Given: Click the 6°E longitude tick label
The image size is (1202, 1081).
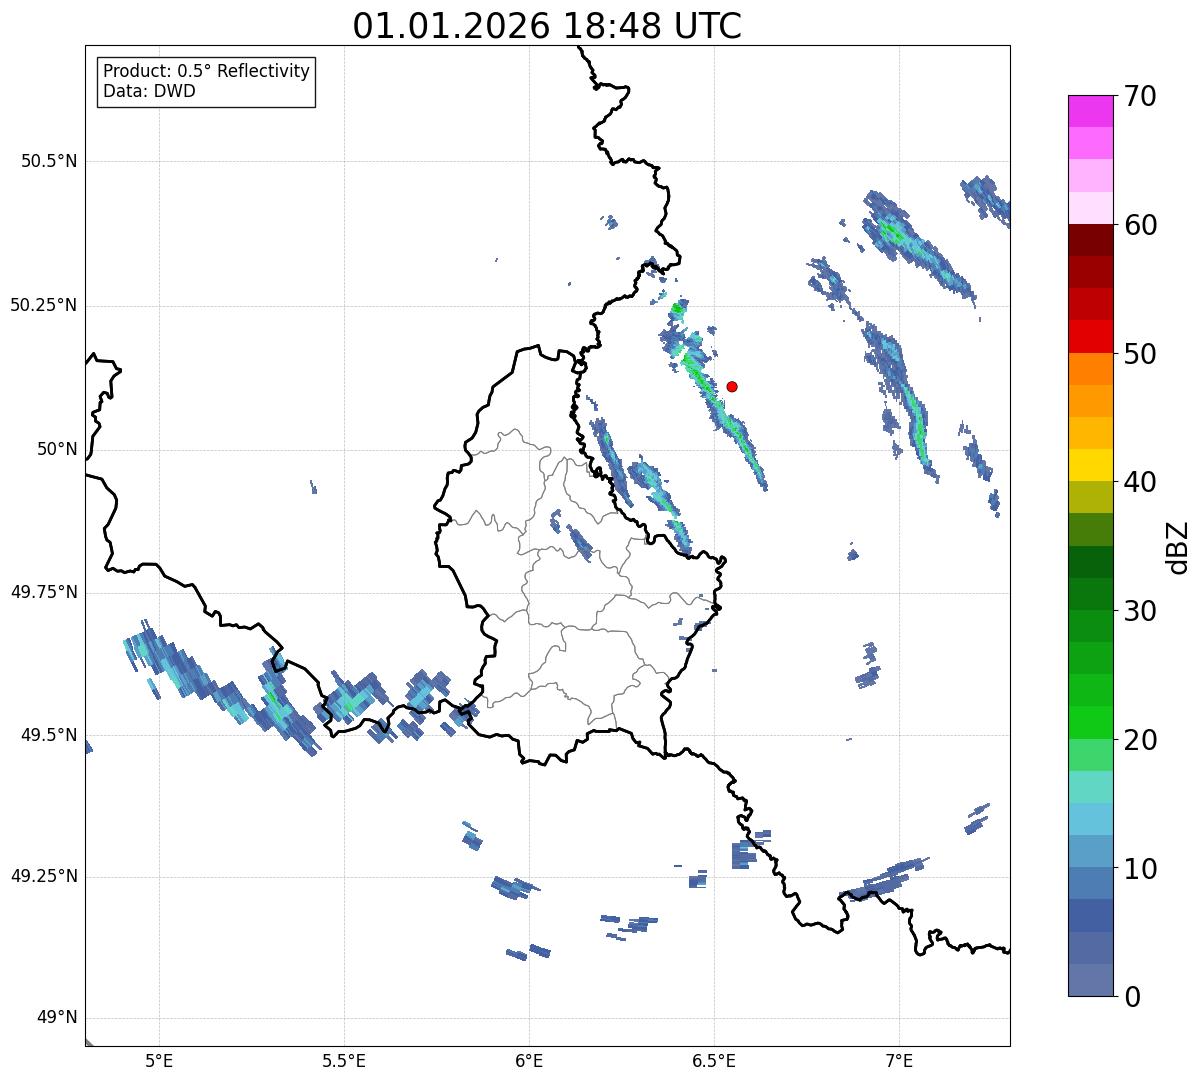Looking at the screenshot, I should 529,1060.
